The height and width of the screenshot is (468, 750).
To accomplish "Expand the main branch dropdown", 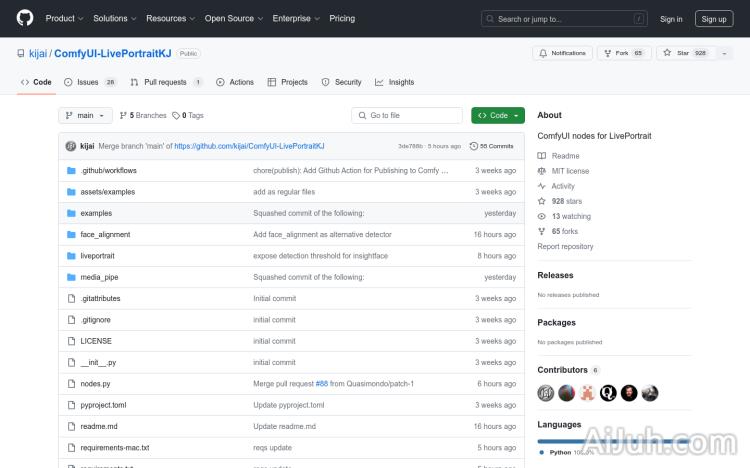I will click(84, 116).
